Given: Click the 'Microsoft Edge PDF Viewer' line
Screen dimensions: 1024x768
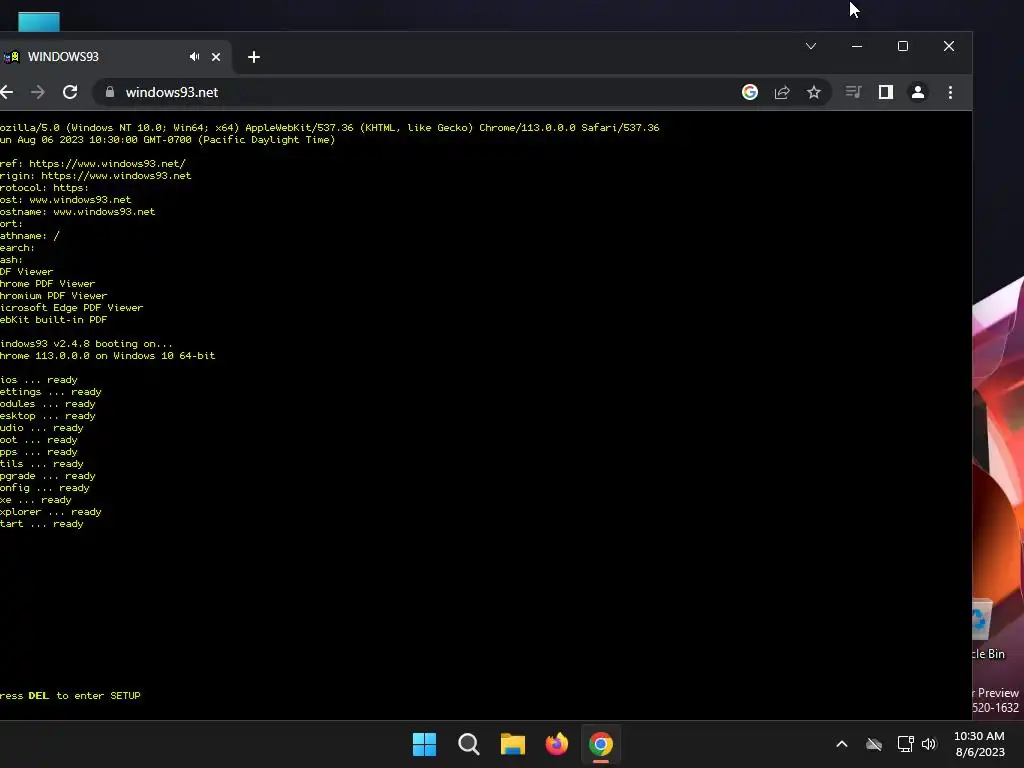Looking at the screenshot, I should tap(71, 308).
